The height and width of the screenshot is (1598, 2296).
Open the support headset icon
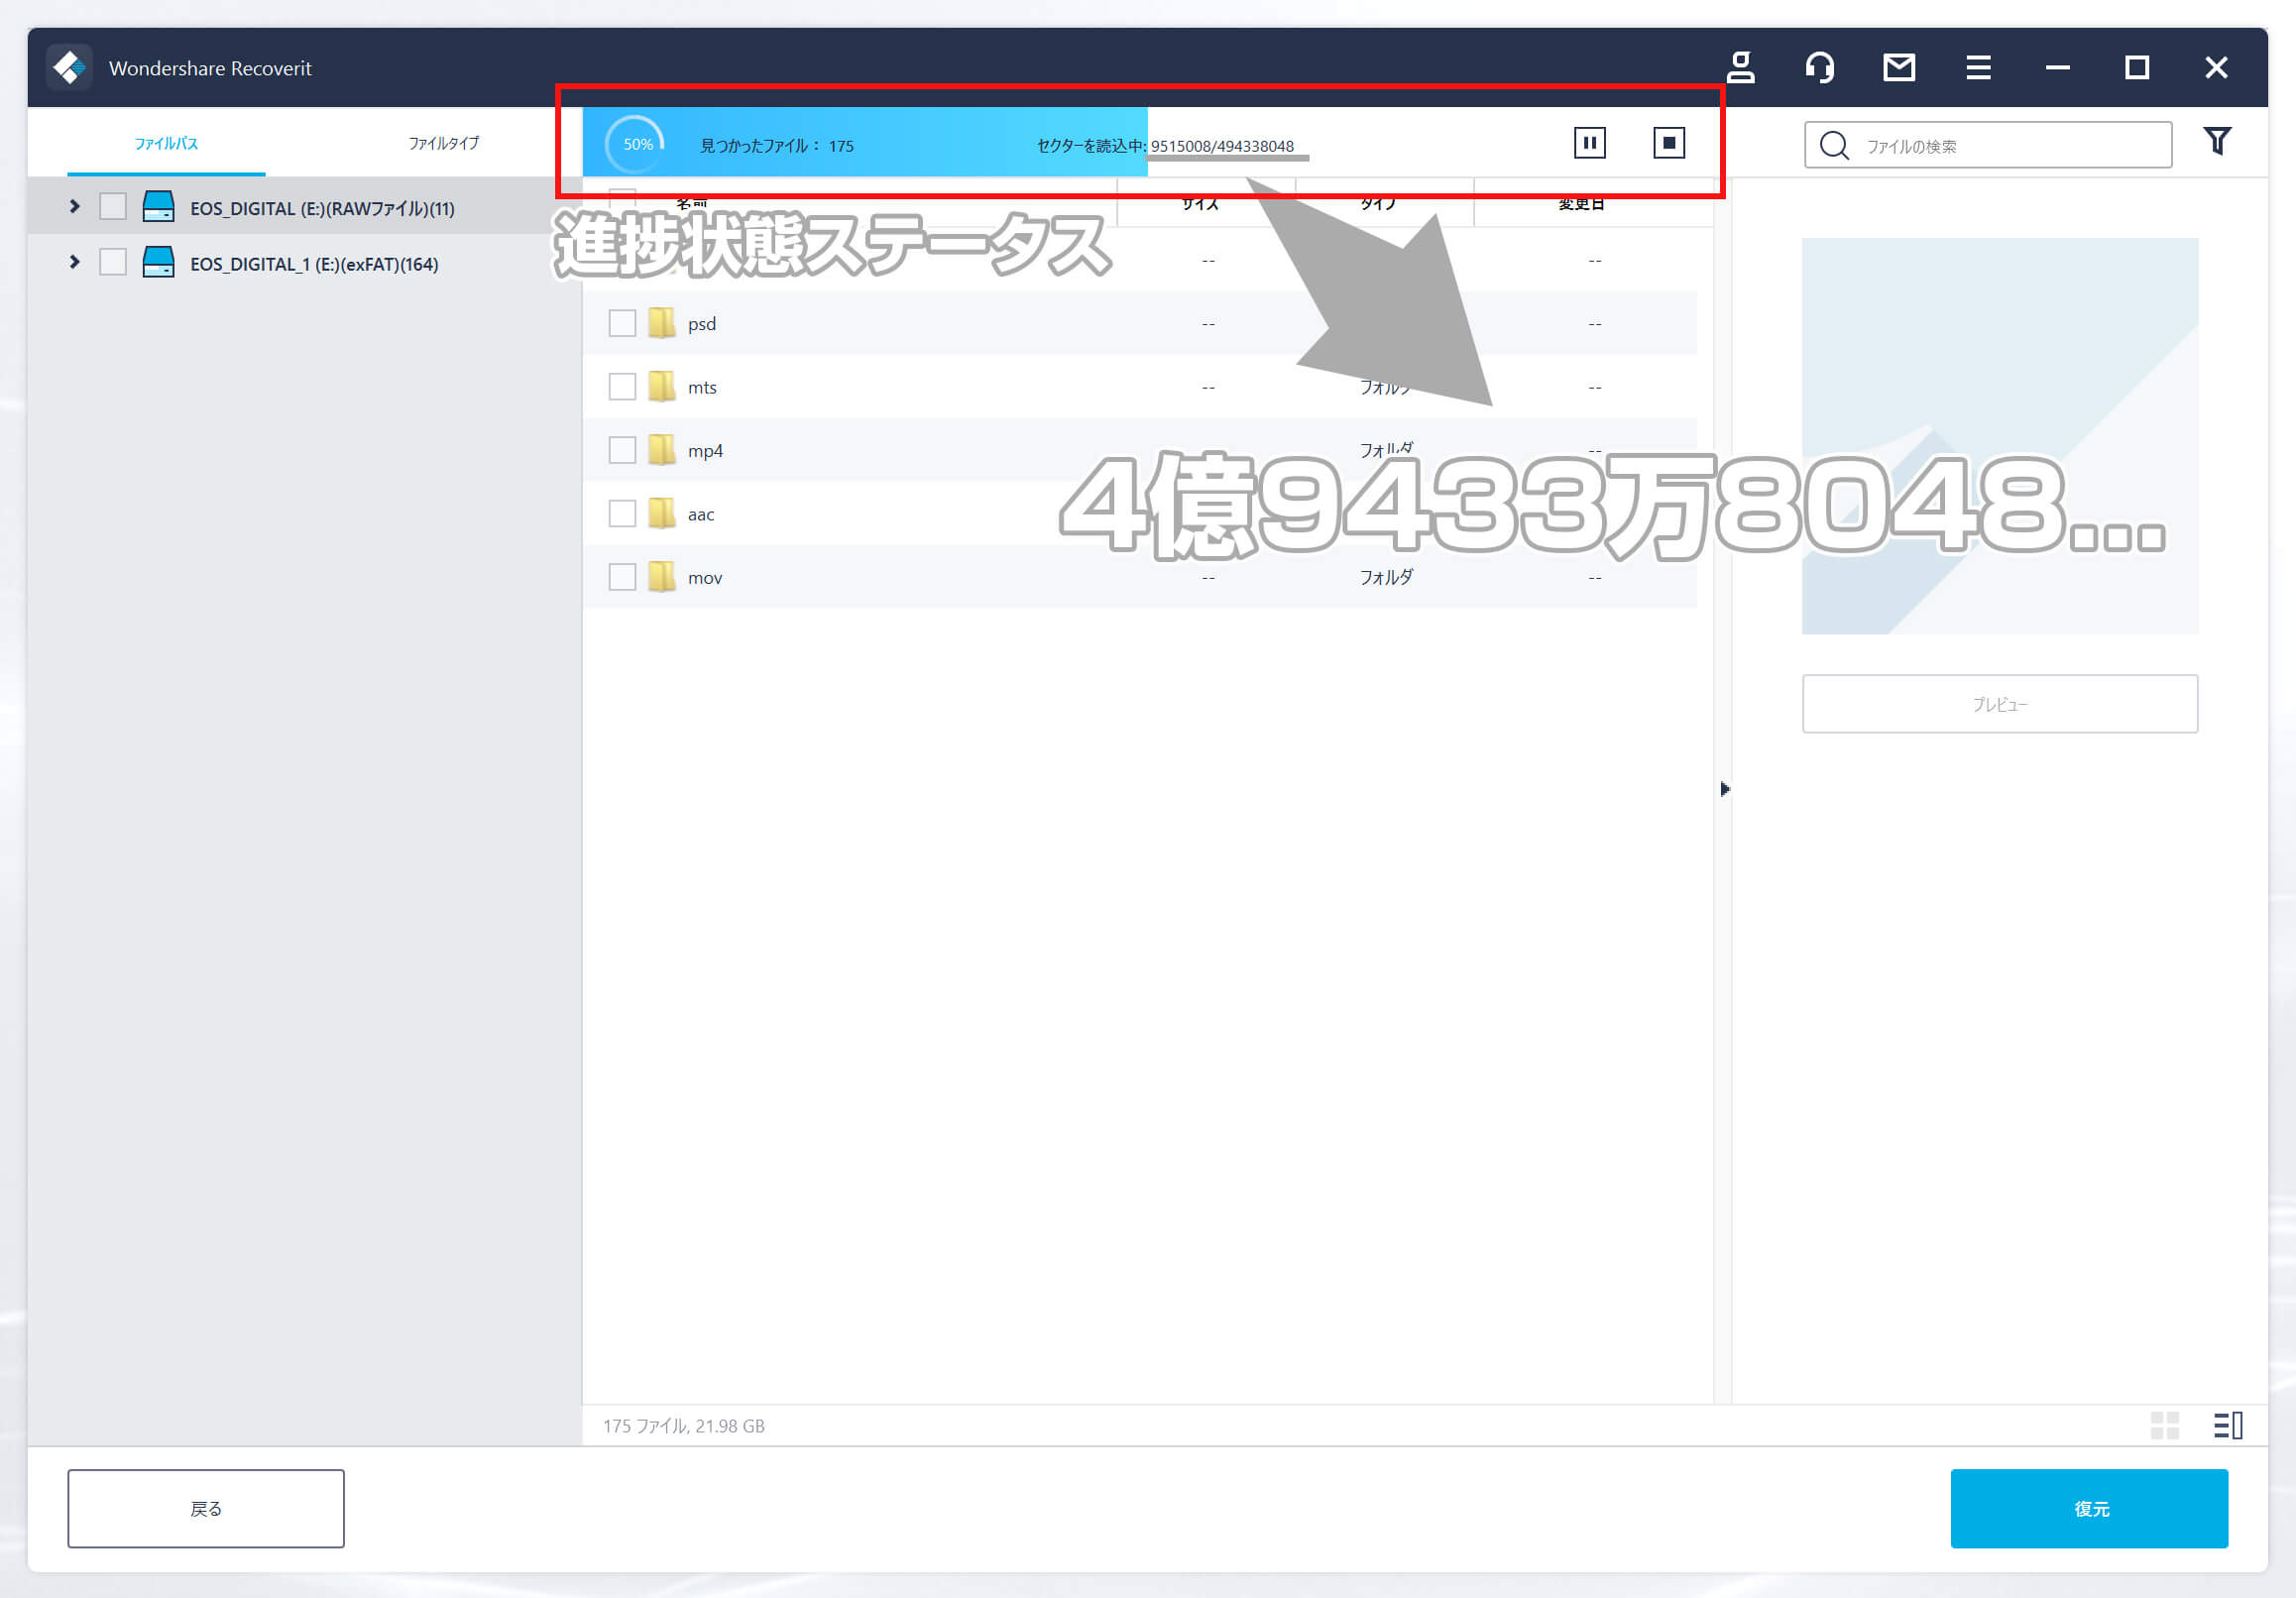click(x=1819, y=67)
